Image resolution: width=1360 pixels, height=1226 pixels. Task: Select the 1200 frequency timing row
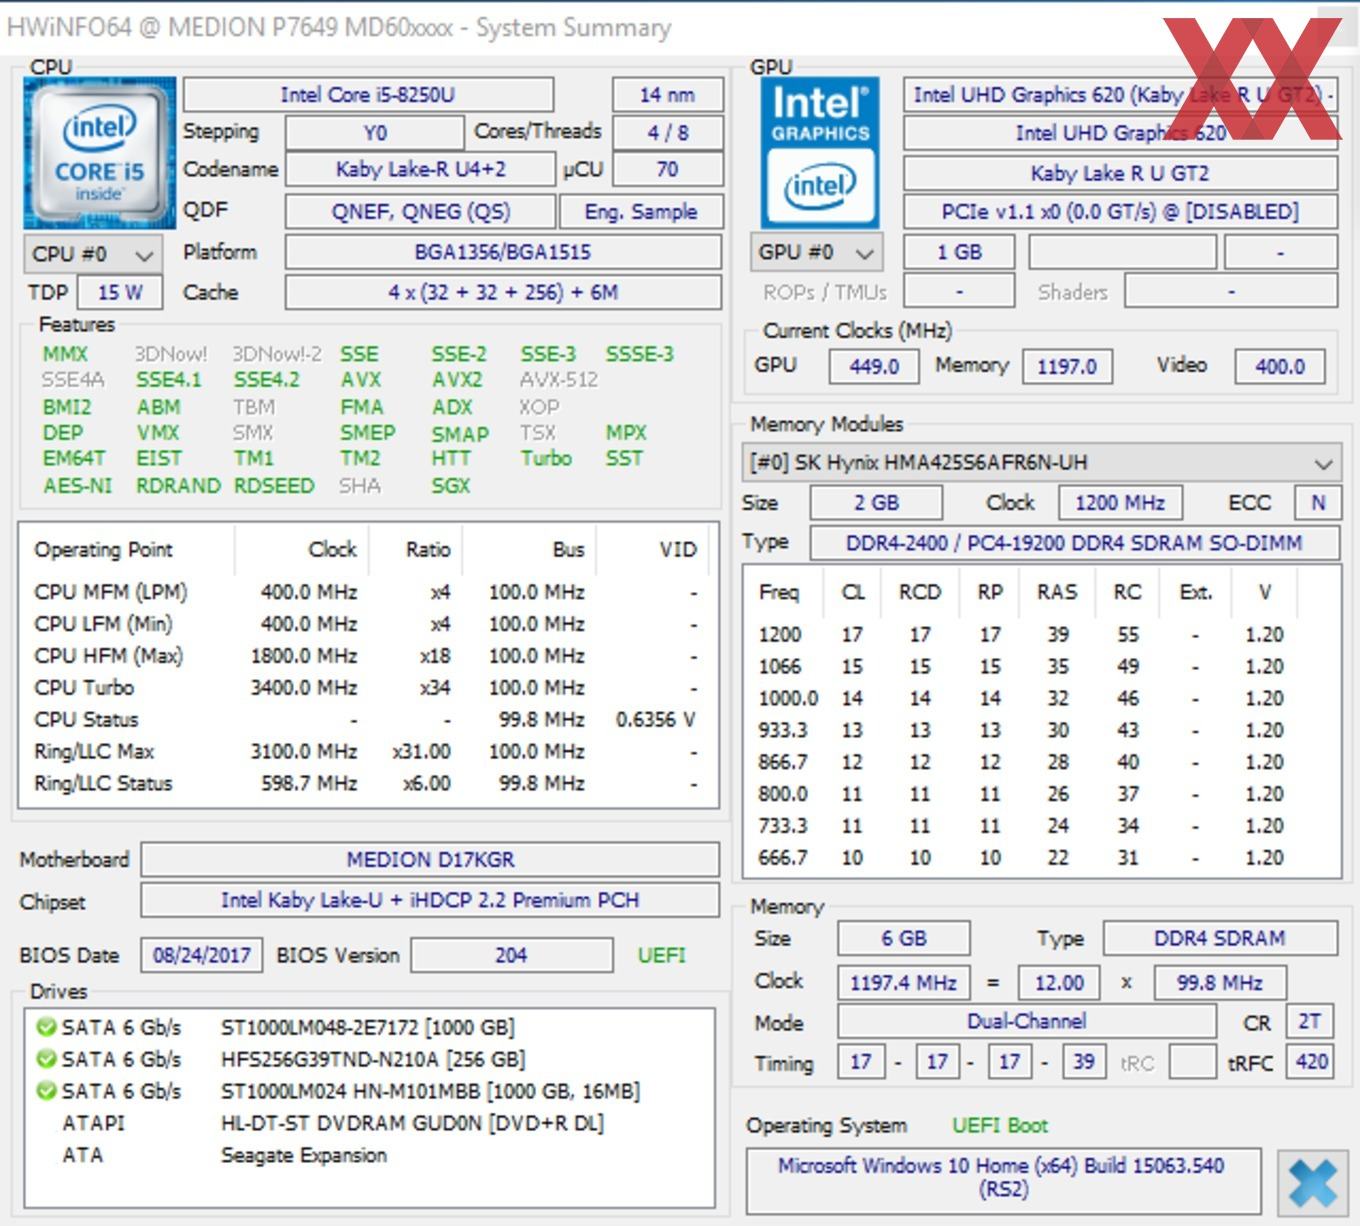pos(1041,635)
